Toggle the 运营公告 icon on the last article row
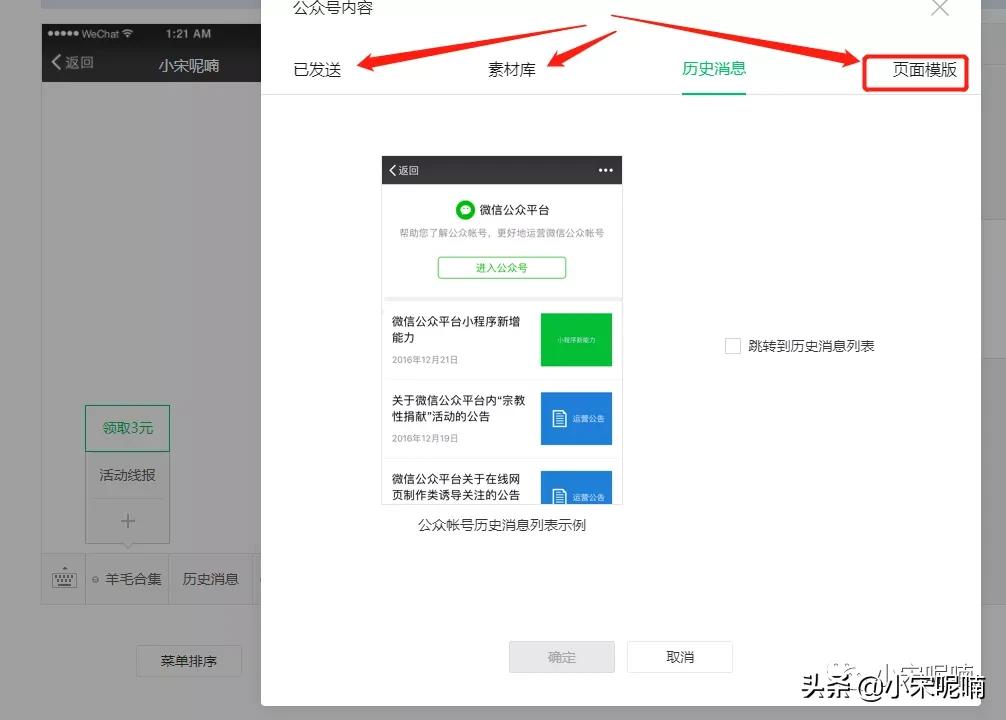This screenshot has width=1006, height=720. (x=576, y=490)
